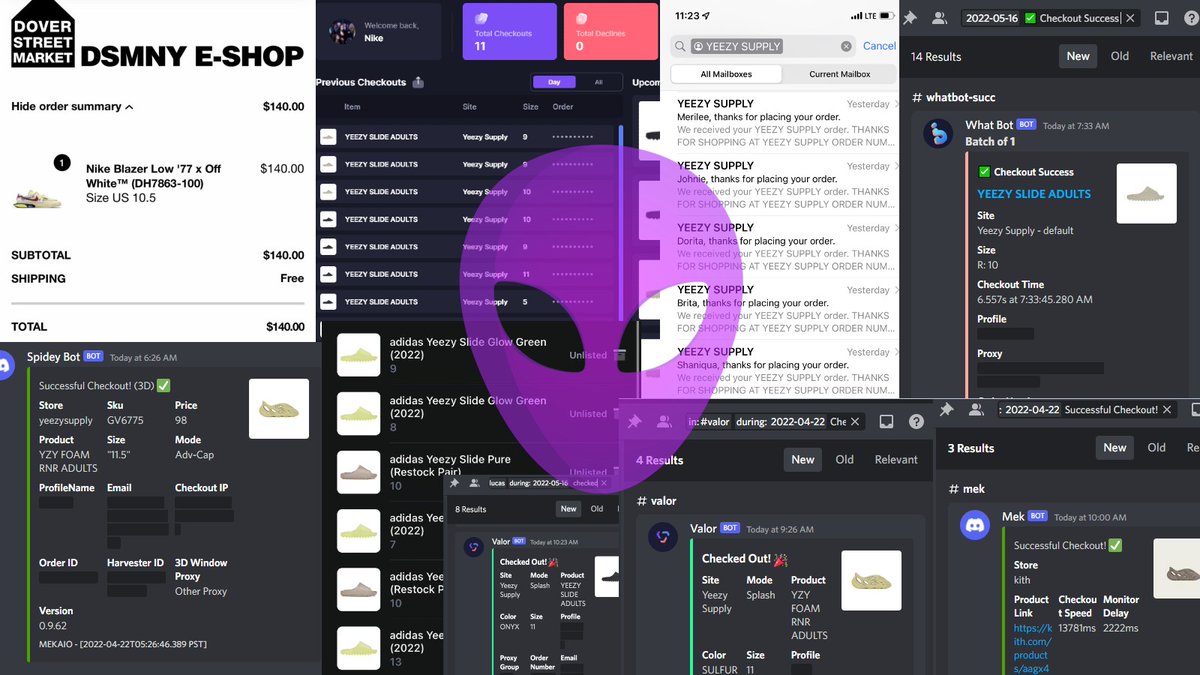Open Johnie's YEEZY SUPPLY email chevron
This screenshot has width=1200, height=675.
(x=895, y=166)
